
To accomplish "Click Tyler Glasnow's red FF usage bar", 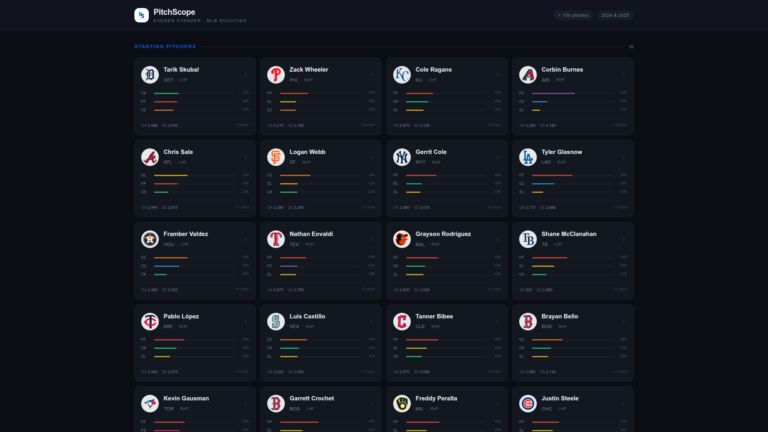I will pyautogui.click(x=552, y=175).
